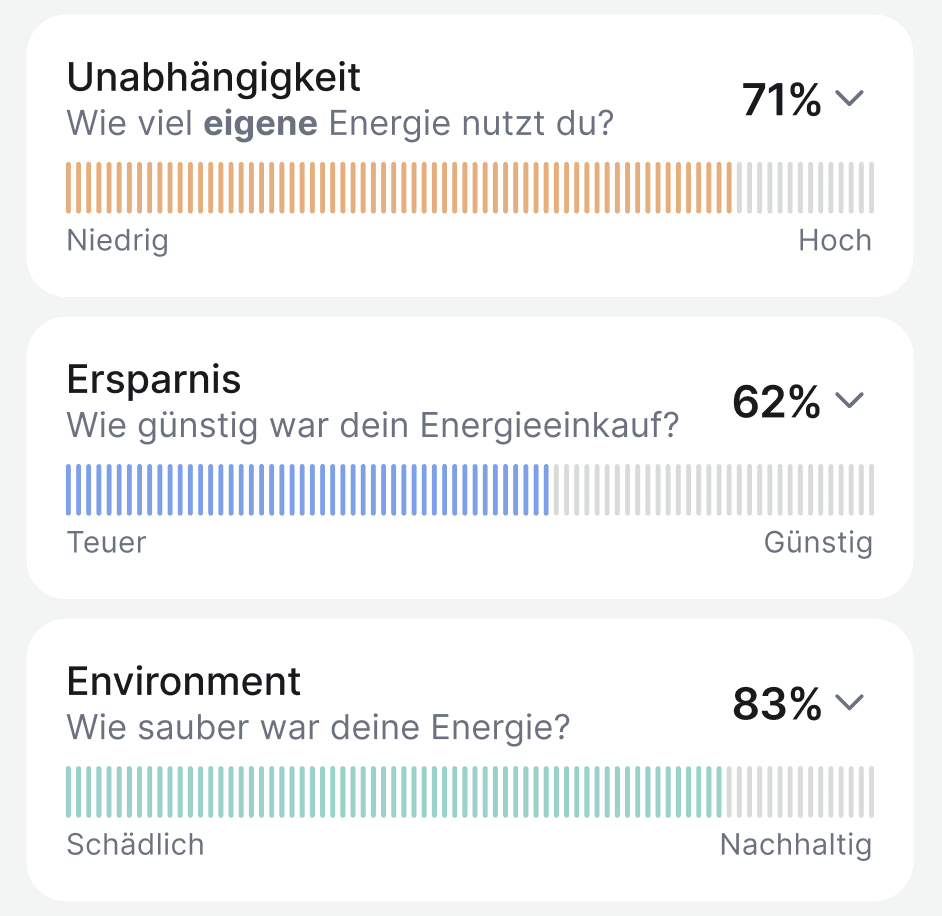Click the Günstig label
This screenshot has width=942, height=916.
(x=819, y=542)
